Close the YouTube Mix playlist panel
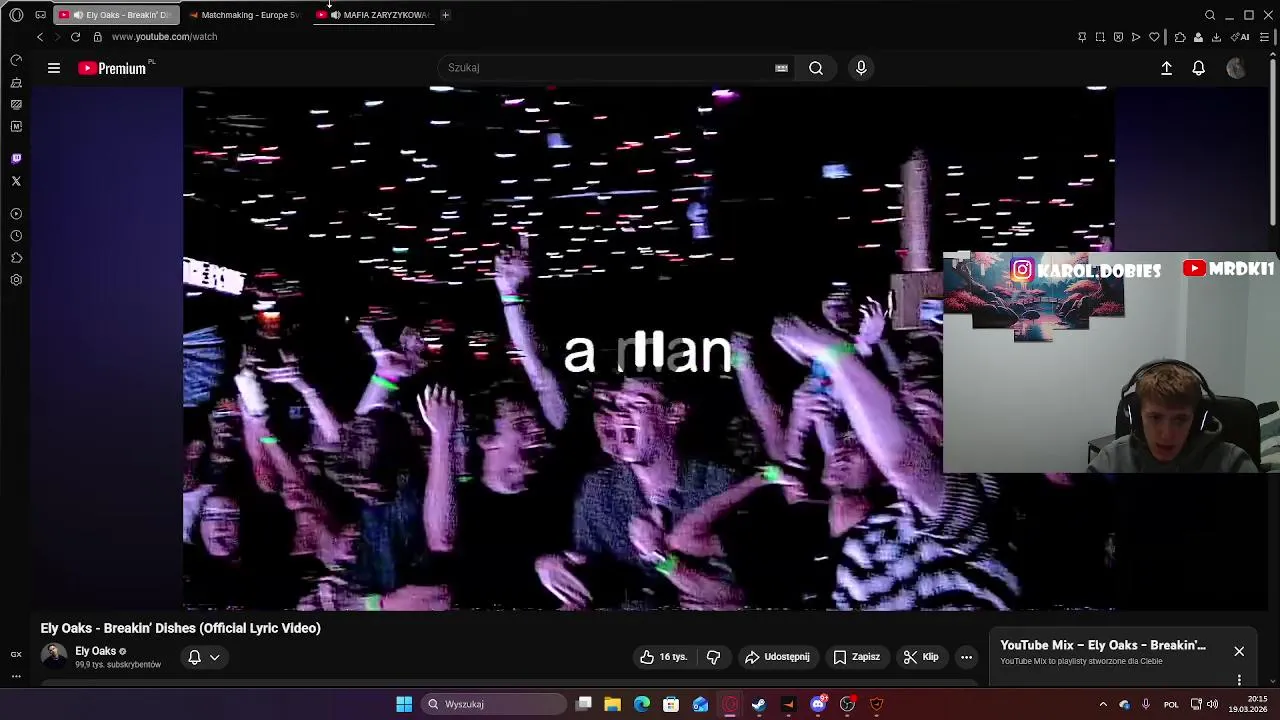The width and height of the screenshot is (1280, 720). (1239, 651)
